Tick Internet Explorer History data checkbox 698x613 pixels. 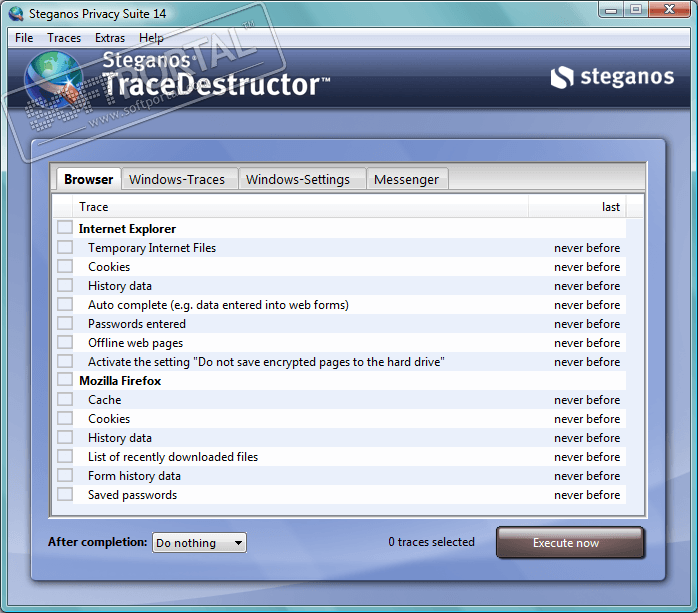click(x=65, y=285)
